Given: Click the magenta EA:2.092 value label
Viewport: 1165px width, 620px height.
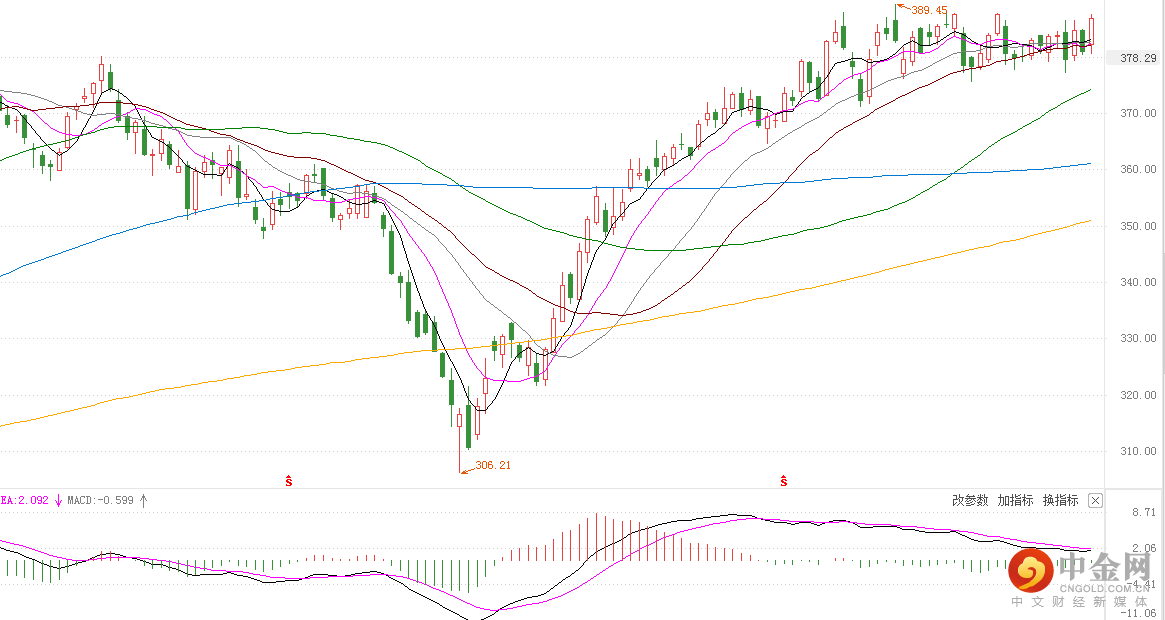Looking at the screenshot, I should 25,500.
